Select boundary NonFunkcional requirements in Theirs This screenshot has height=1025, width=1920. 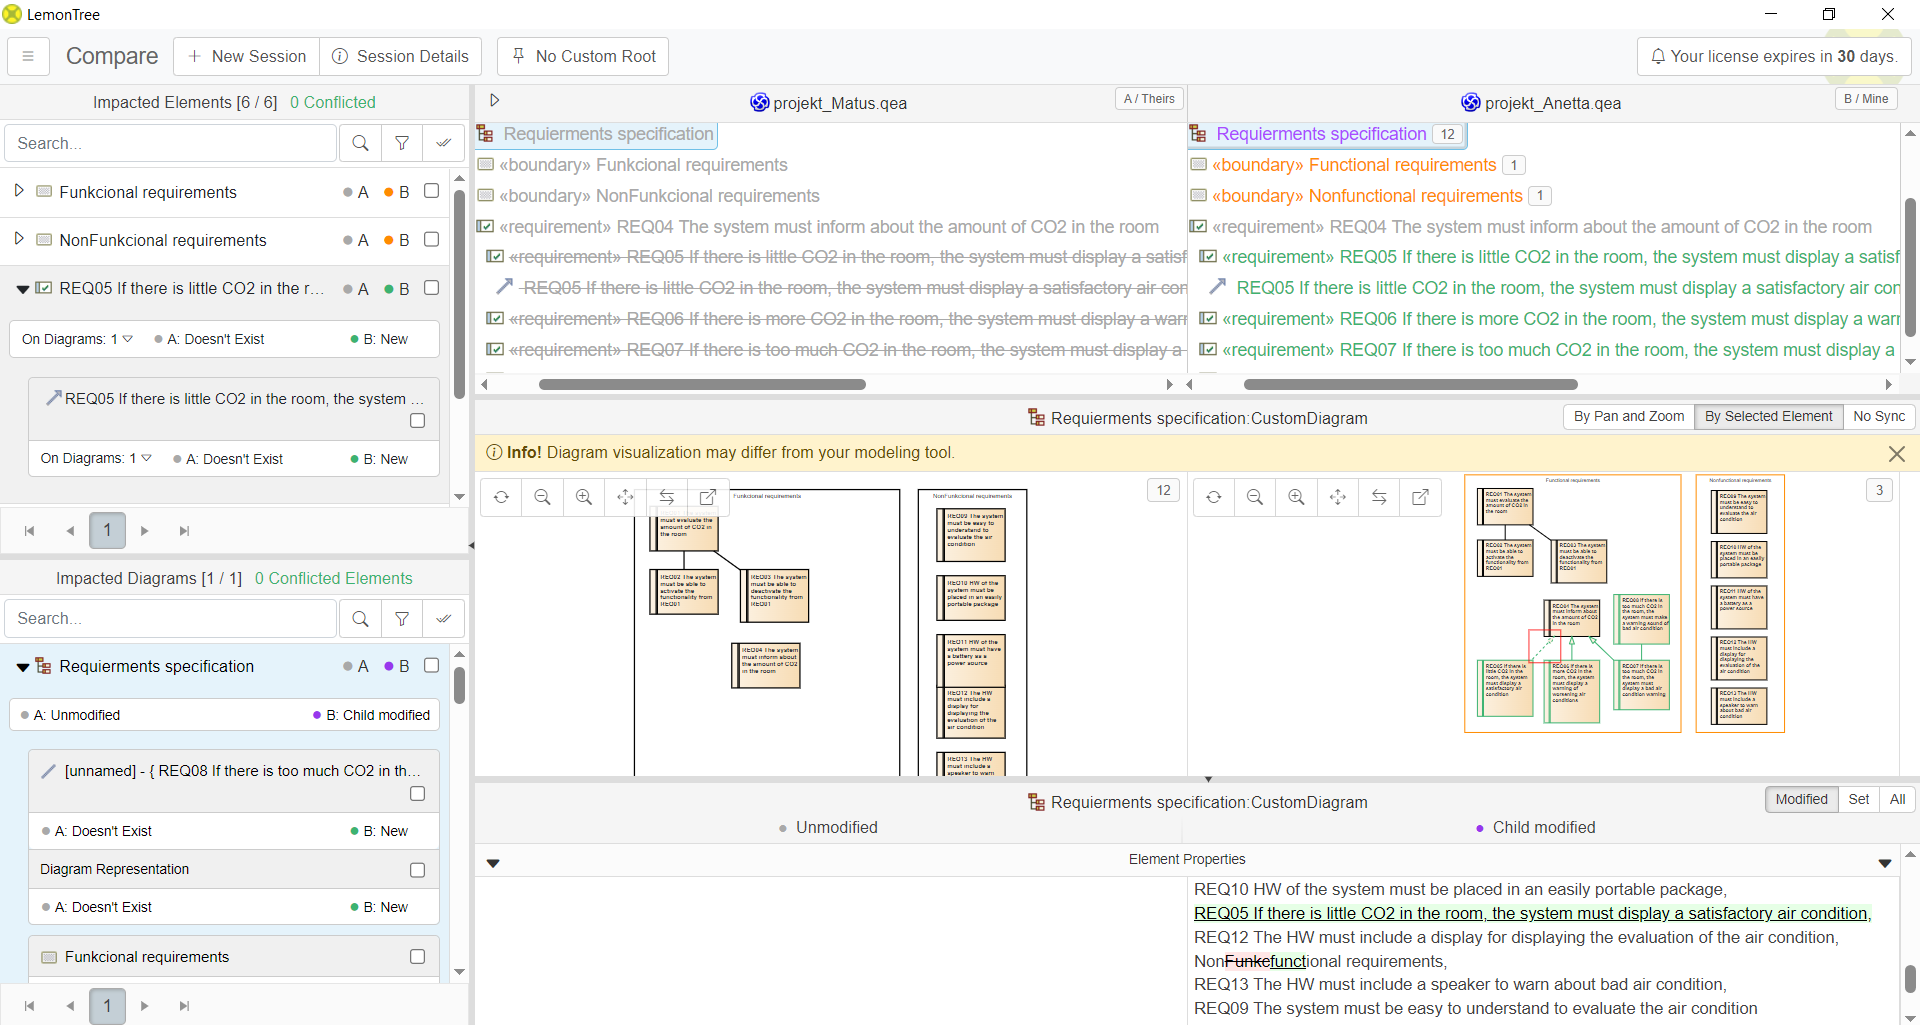(659, 196)
